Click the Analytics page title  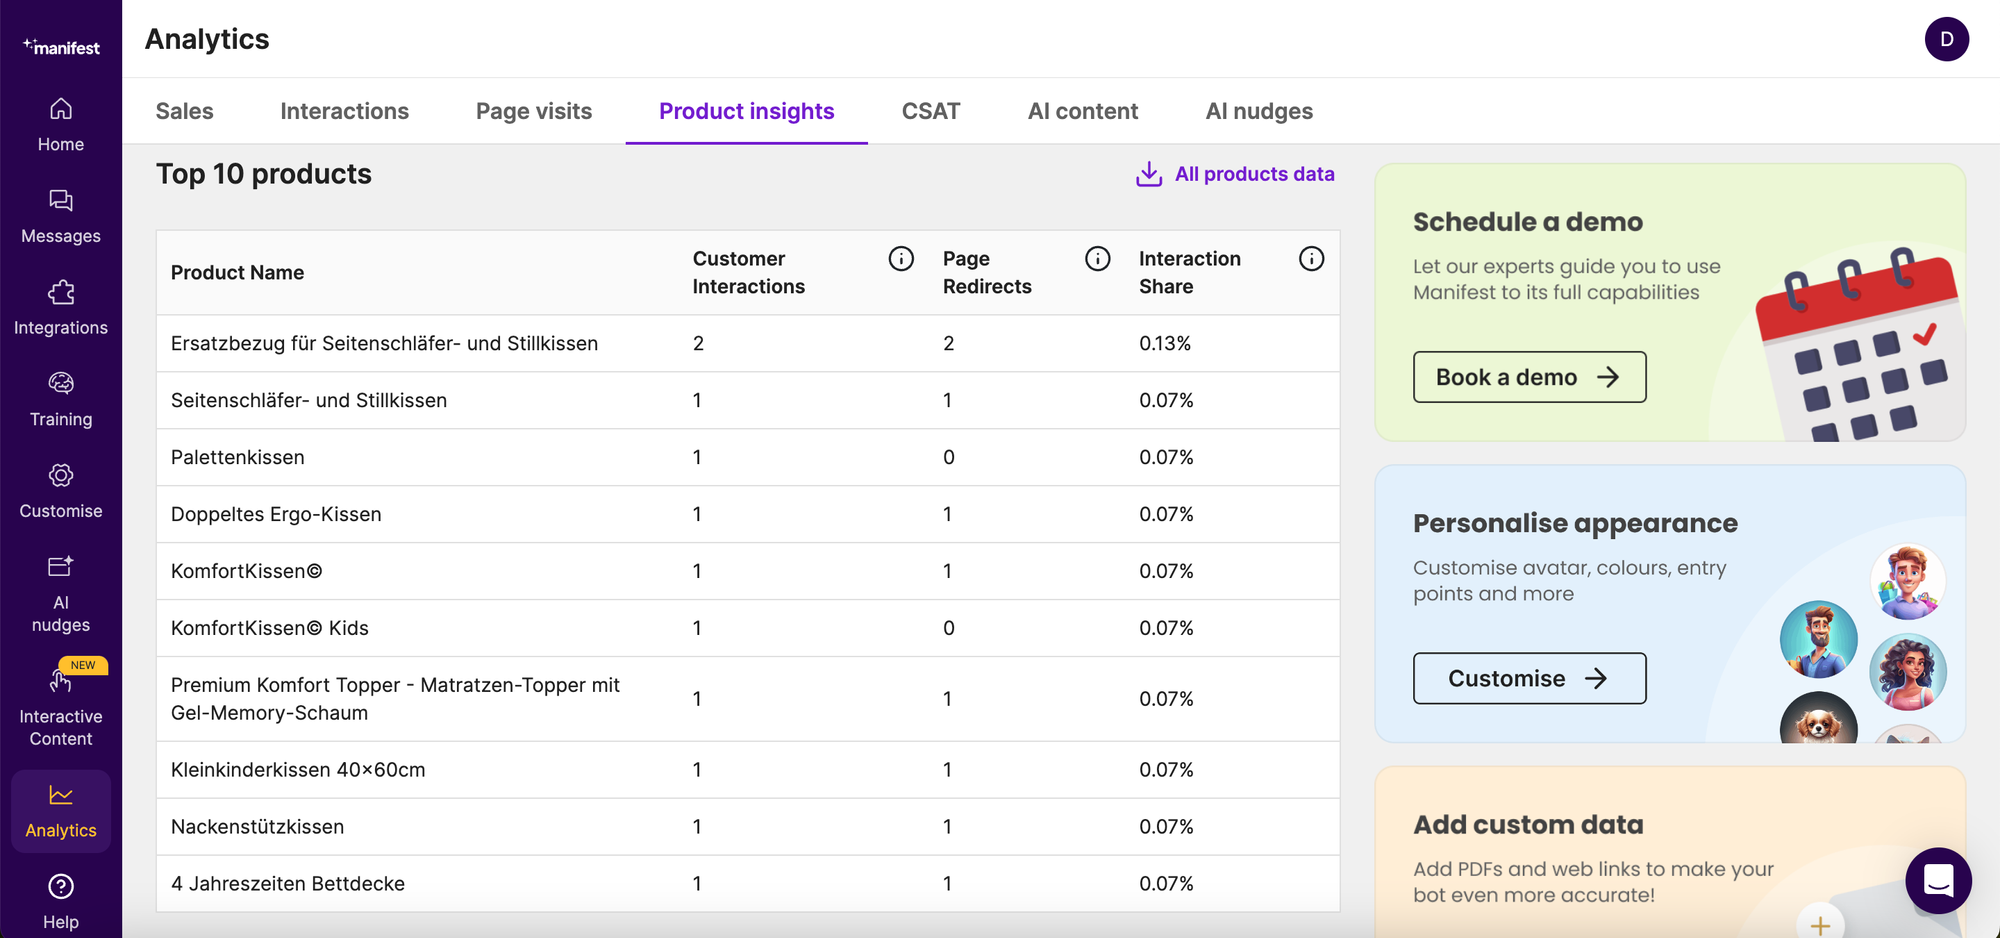coord(207,39)
